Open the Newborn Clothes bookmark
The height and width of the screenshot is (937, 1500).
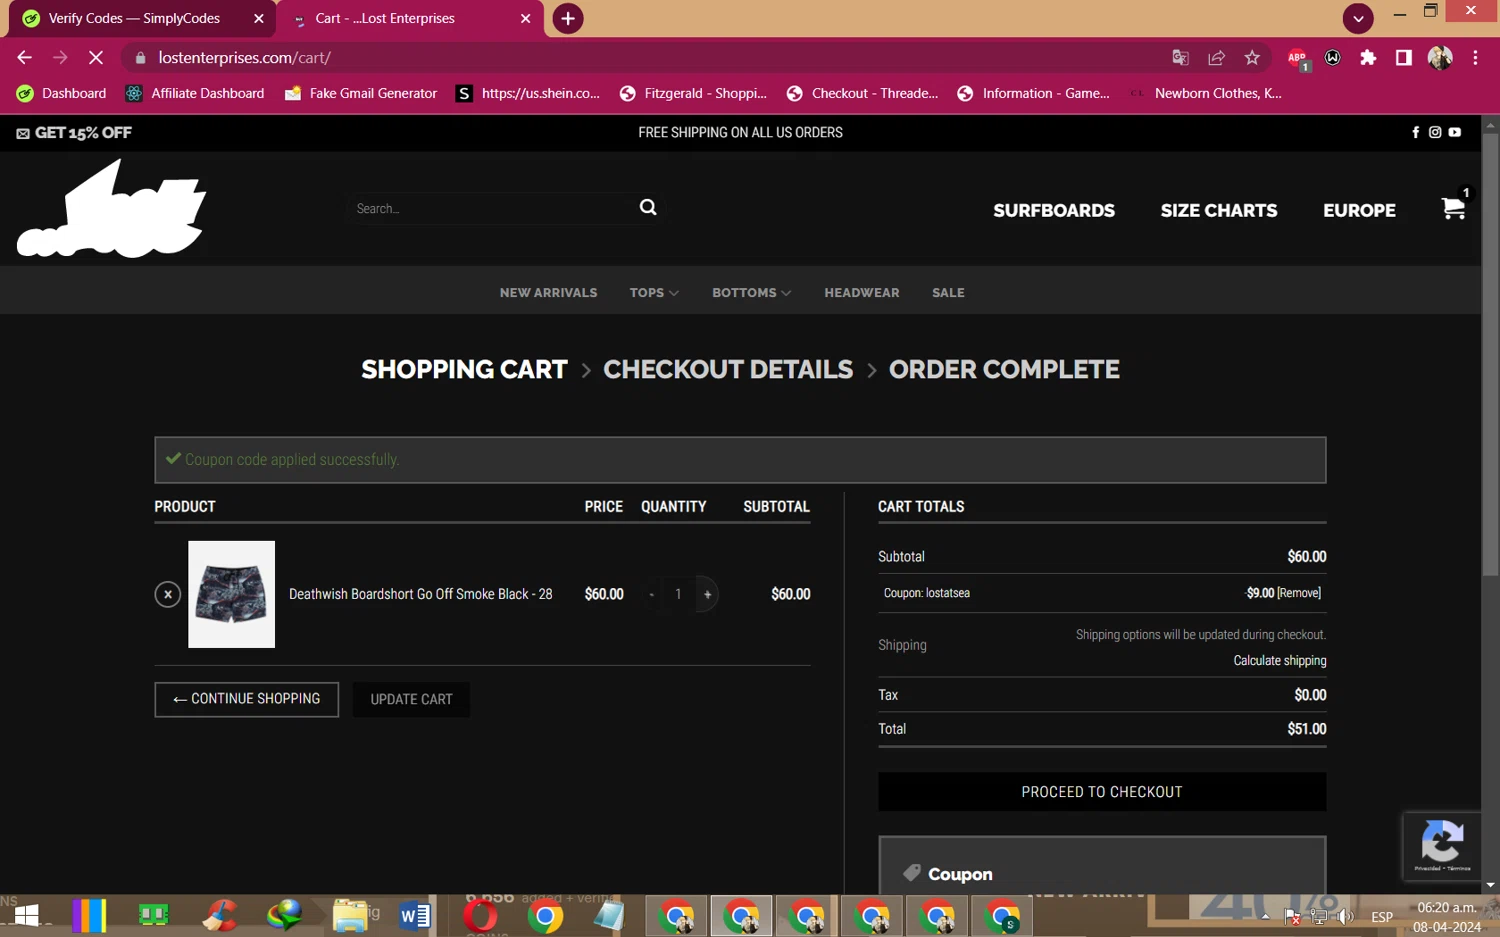[1205, 93]
